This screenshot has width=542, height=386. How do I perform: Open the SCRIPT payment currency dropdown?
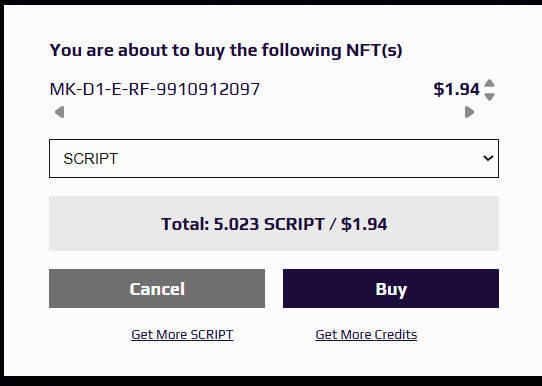click(274, 159)
